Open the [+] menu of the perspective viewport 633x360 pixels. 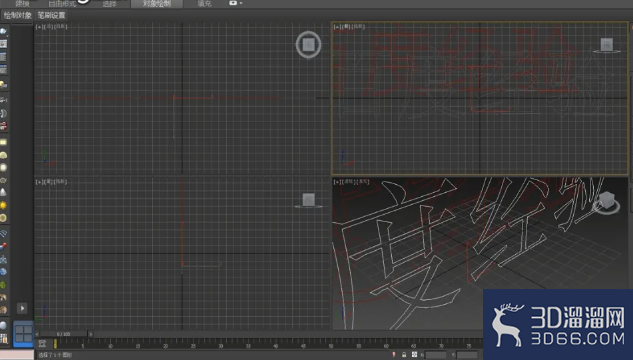pos(336,182)
